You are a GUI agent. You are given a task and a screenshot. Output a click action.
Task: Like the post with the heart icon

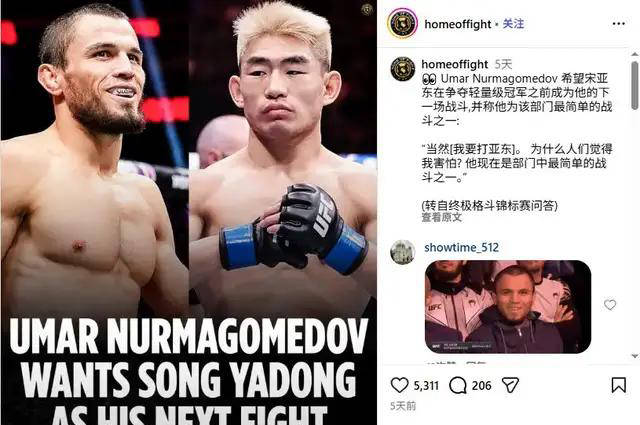(399, 385)
